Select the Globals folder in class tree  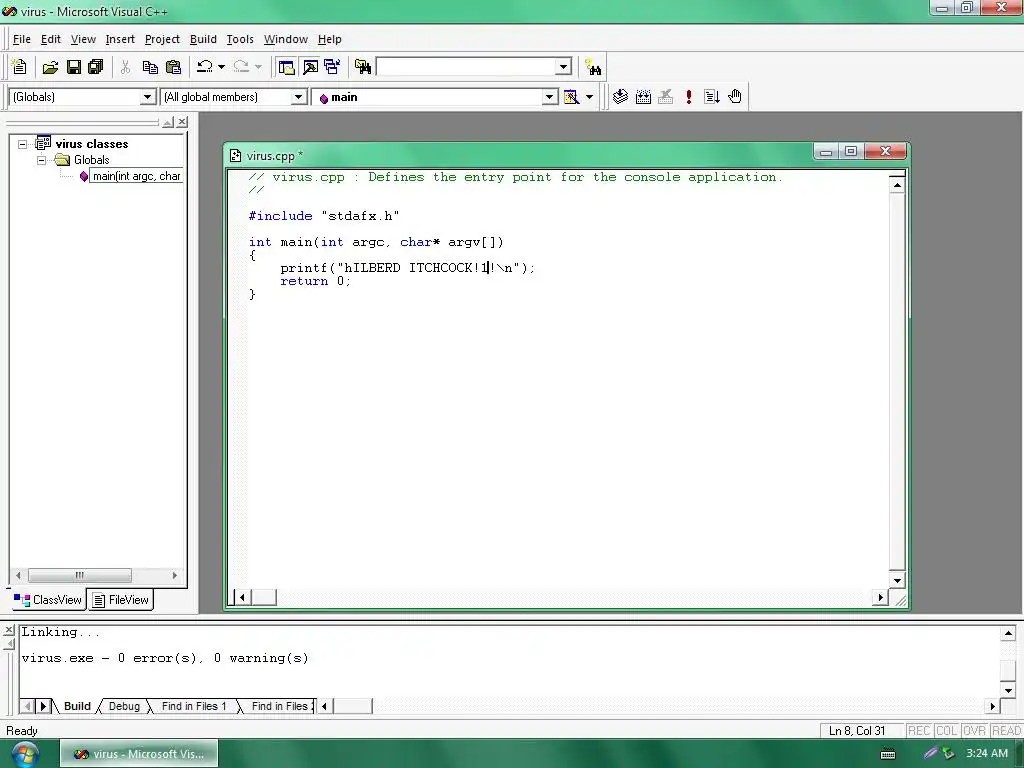pos(91,160)
